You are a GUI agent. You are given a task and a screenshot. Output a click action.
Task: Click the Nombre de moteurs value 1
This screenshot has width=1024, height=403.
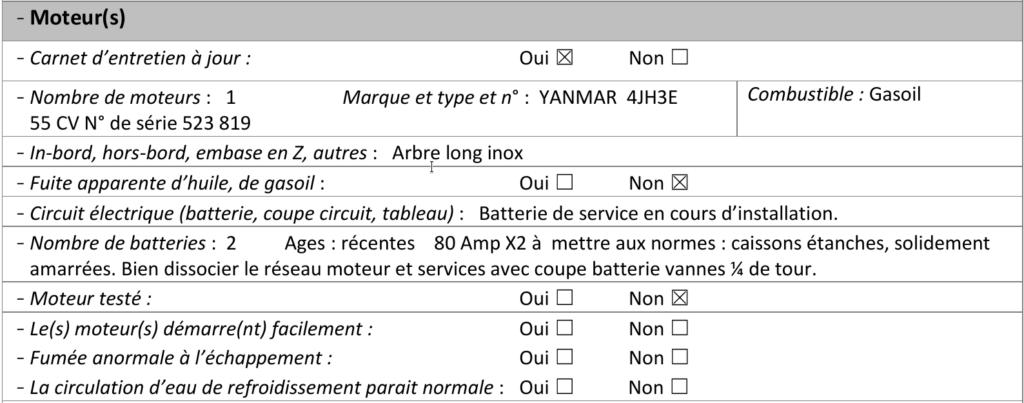231,98
